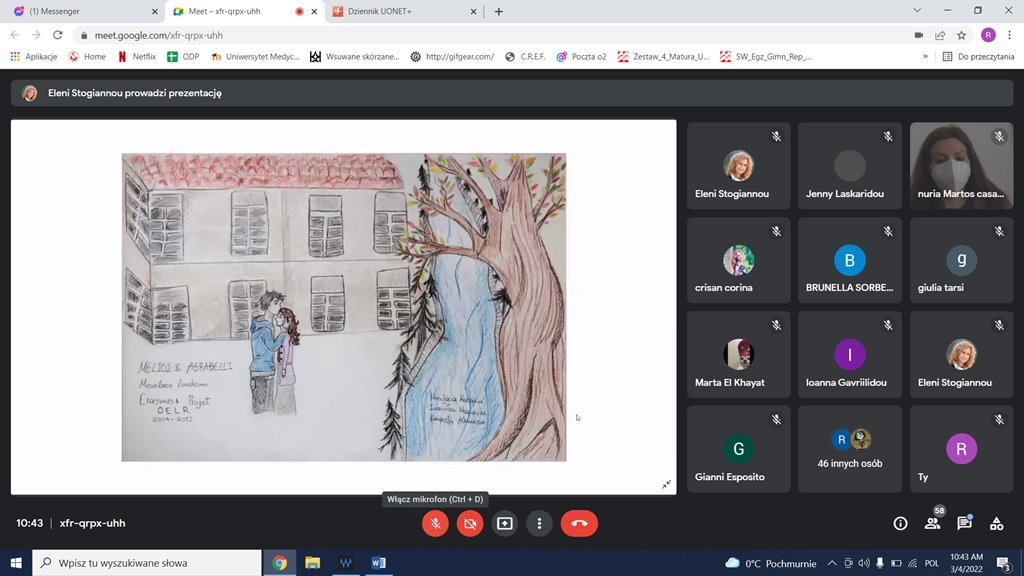
Task: Open the Home bookmark
Action: click(88, 57)
